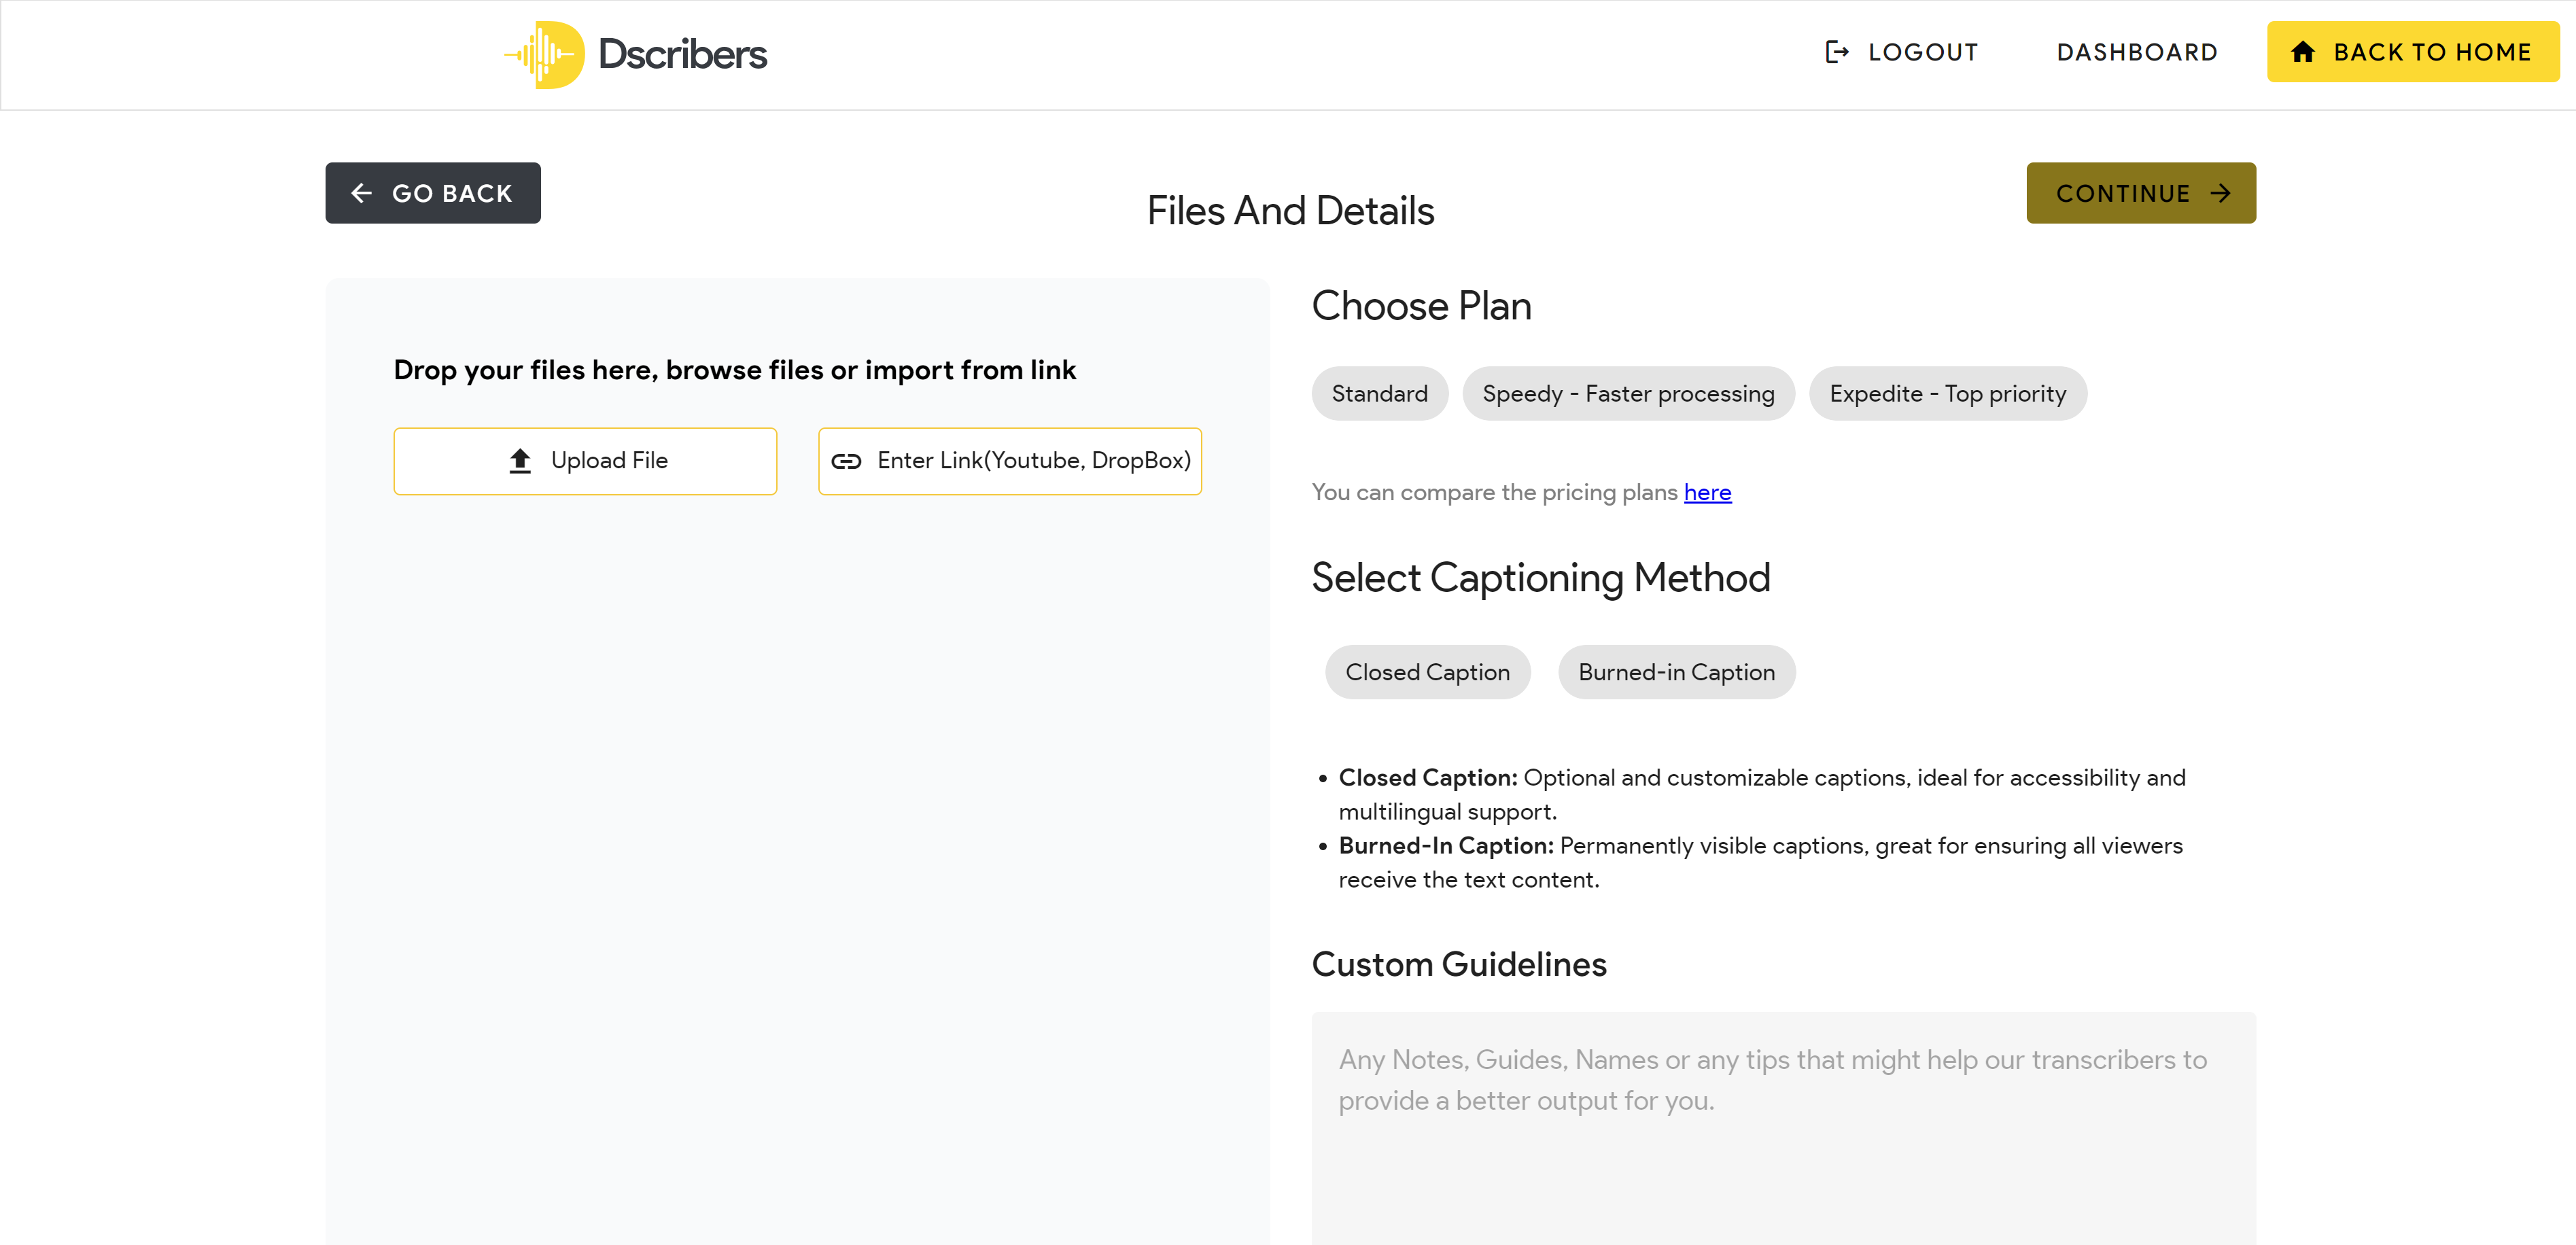
Task: Click the right arrow icon on Continue
Action: [x=2221, y=193]
